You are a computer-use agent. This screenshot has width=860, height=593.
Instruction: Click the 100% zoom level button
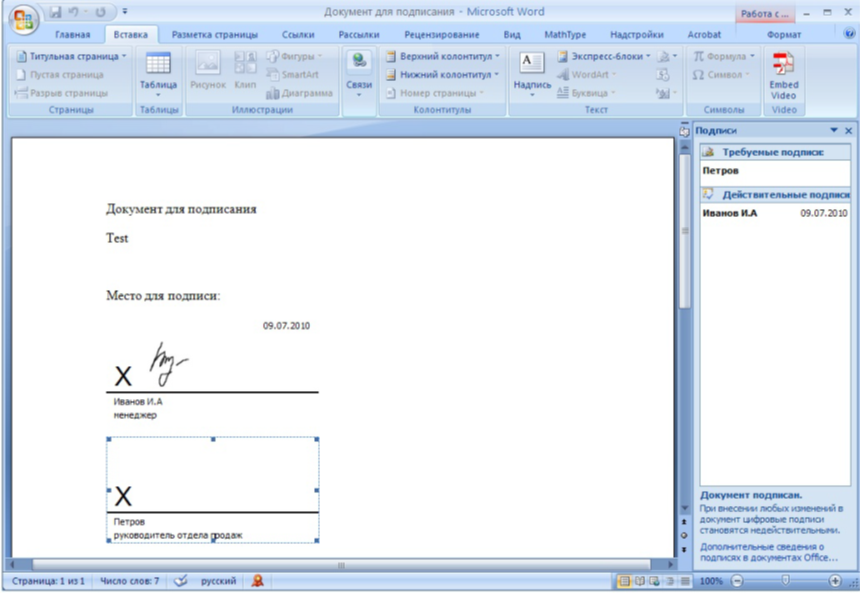click(x=711, y=581)
